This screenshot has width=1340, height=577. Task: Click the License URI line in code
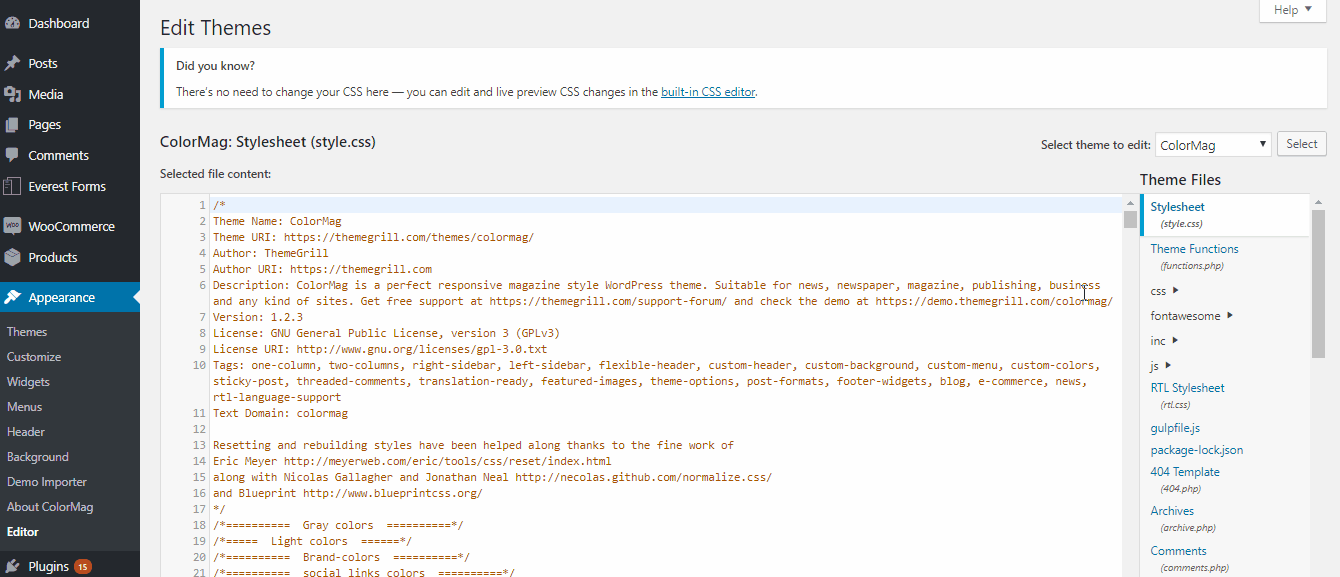(380, 349)
